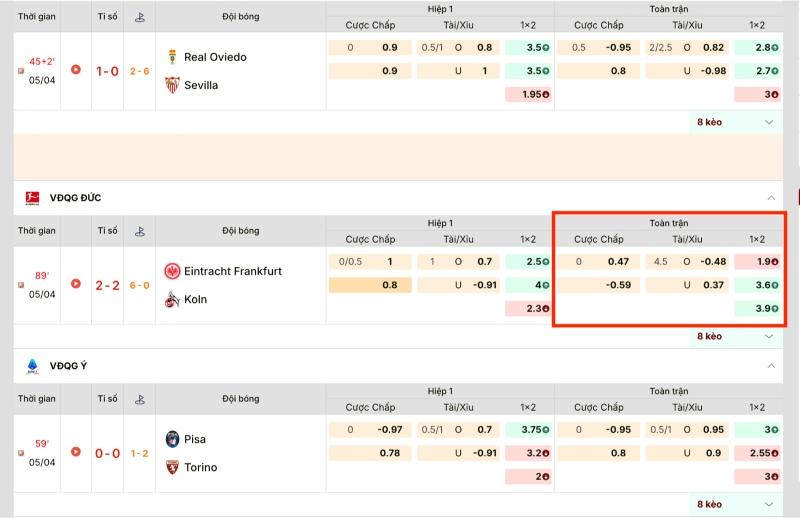The height and width of the screenshot is (518, 800).
Task: Collapse the VĐQG Ý league section
Action: (769, 366)
